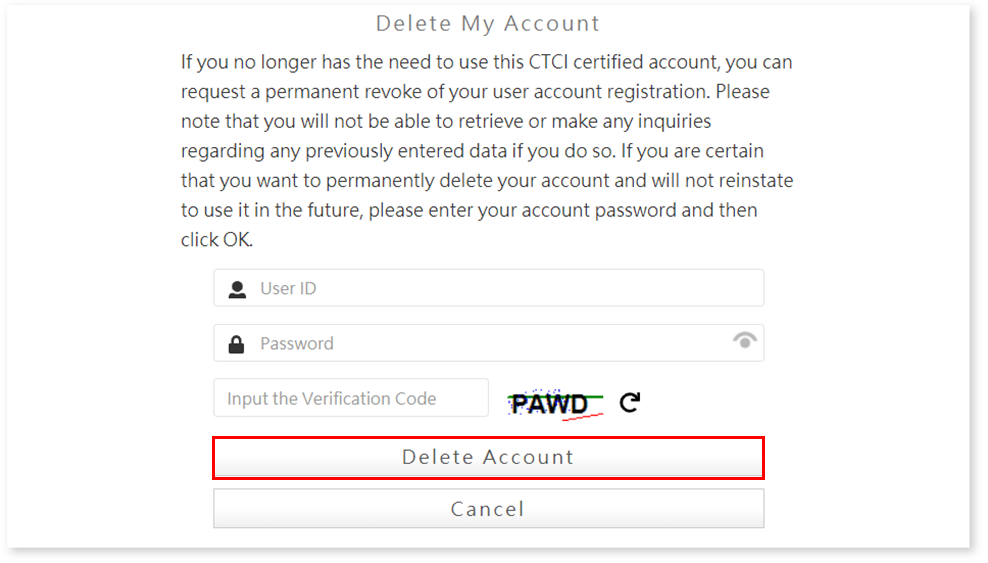988x563 pixels.
Task: Click the person icon in User ID field
Action: [x=237, y=289]
